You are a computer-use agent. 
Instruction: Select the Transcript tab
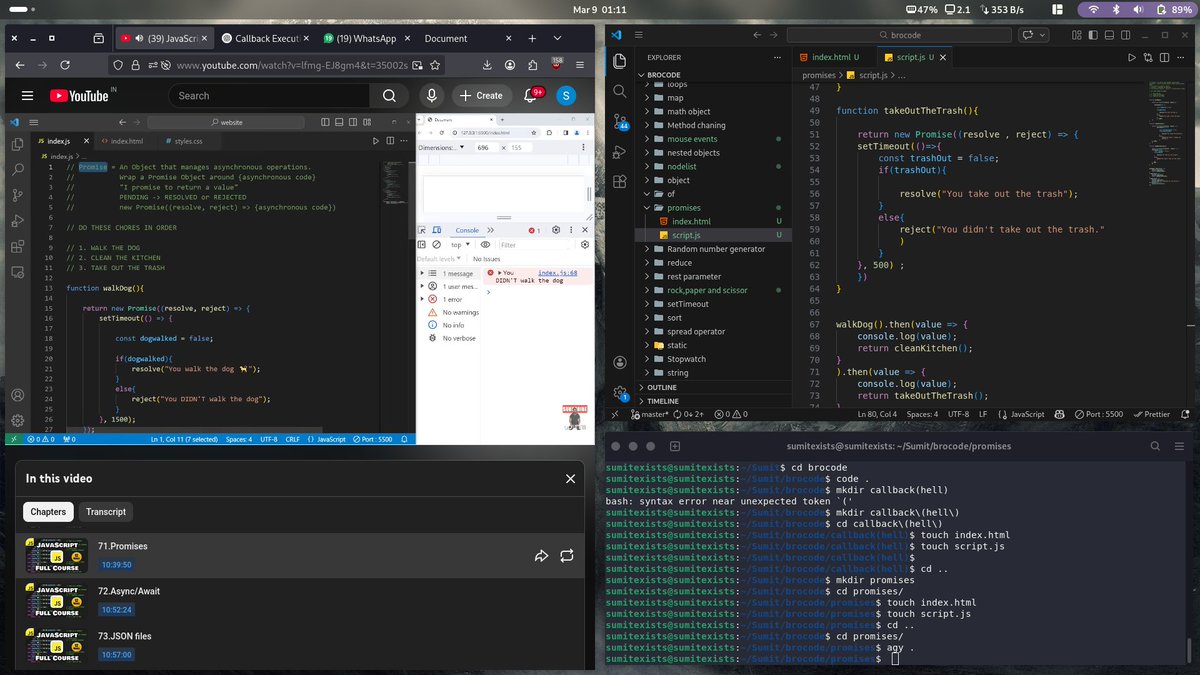pos(106,512)
